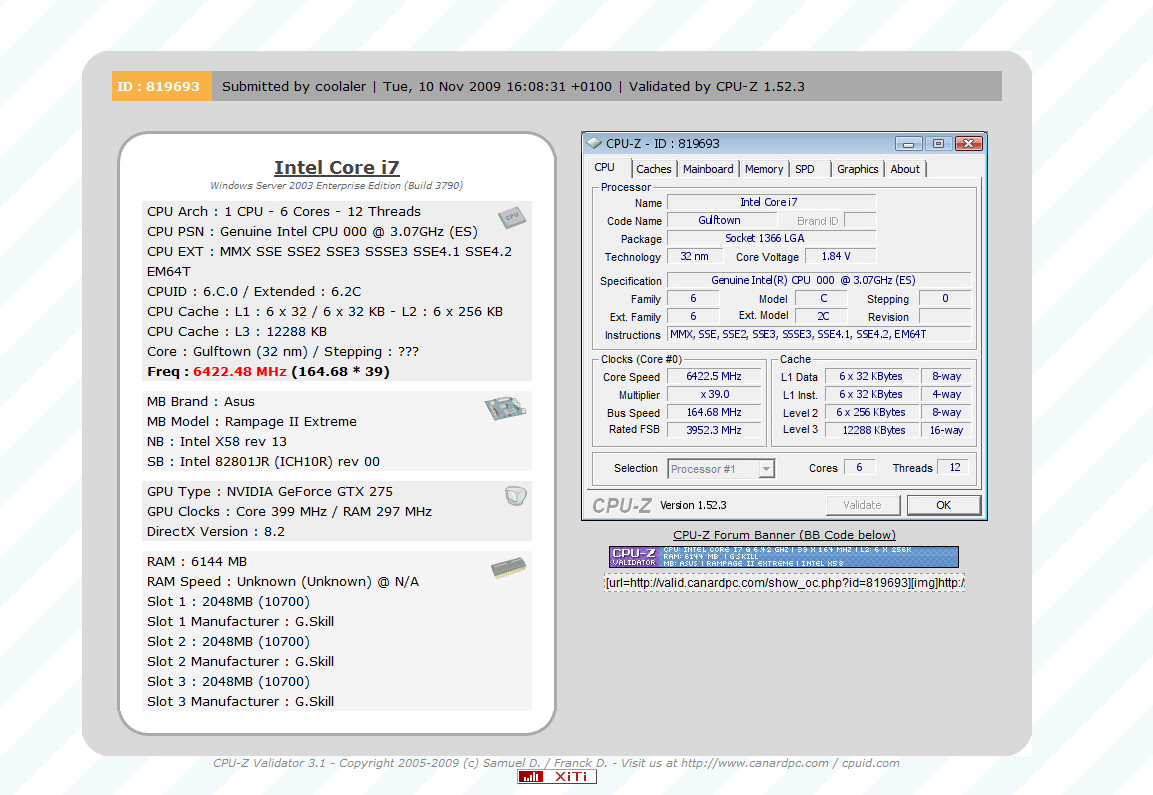
Task: Open the Memory tab
Action: pos(764,169)
